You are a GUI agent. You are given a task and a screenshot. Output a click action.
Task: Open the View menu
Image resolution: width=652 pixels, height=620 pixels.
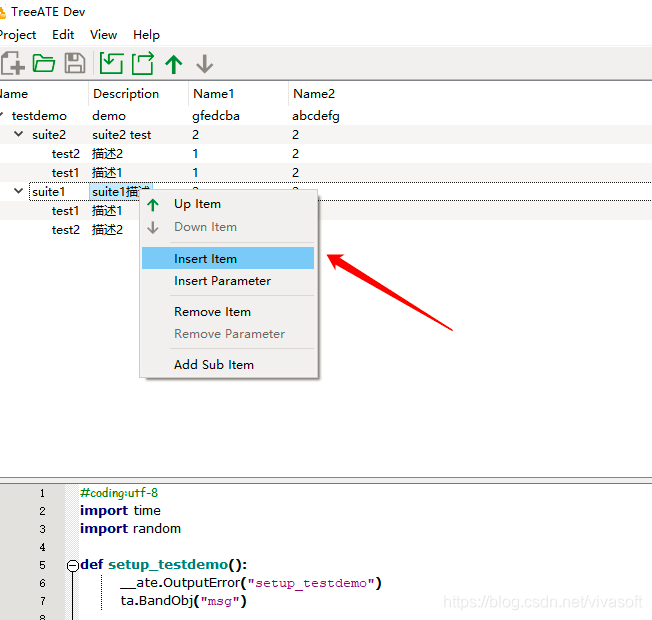104,35
